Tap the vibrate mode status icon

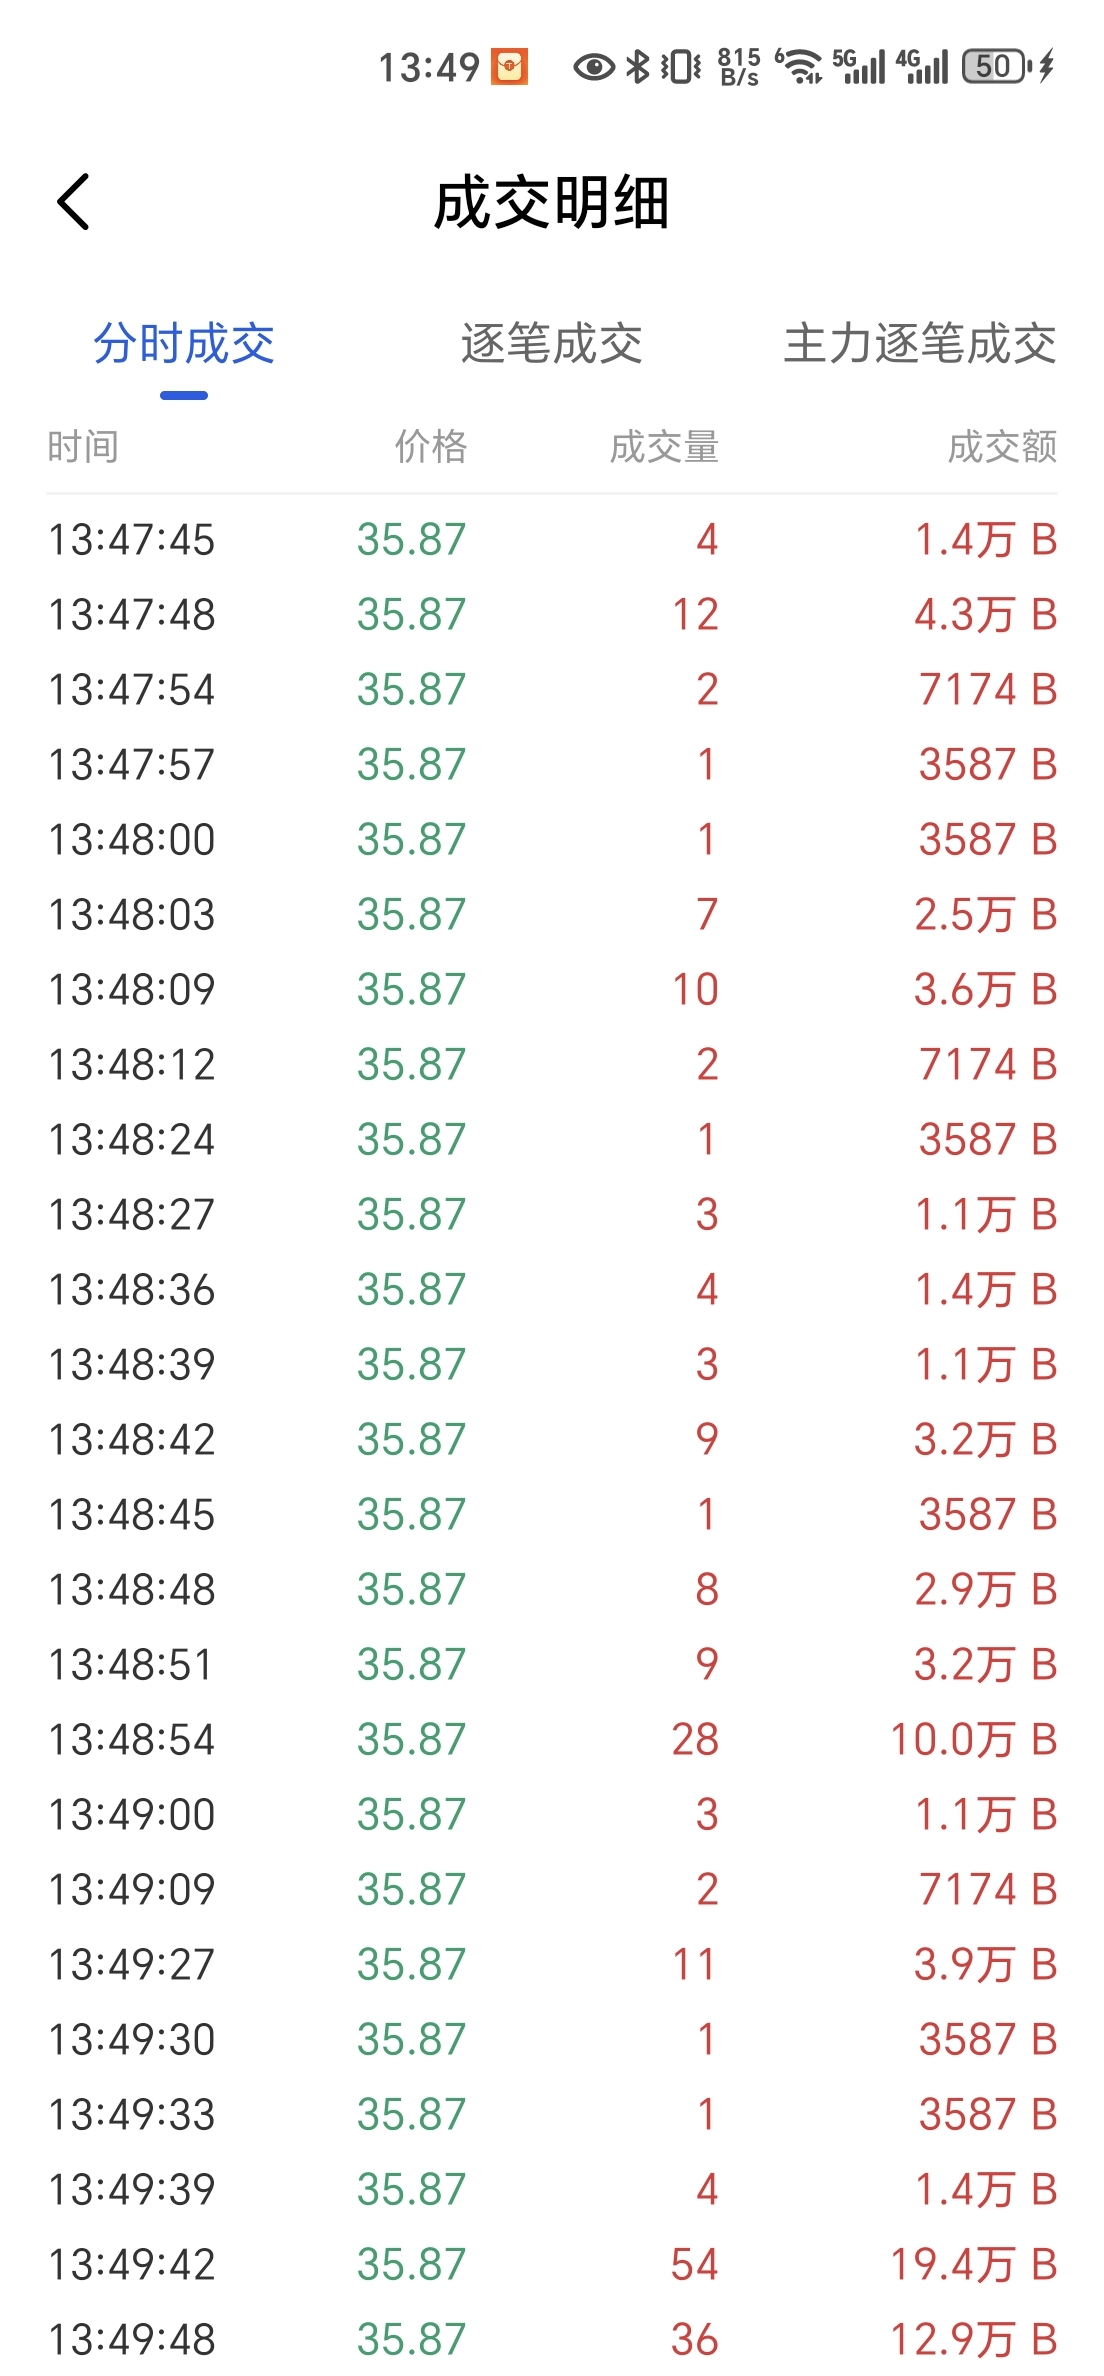[681, 67]
